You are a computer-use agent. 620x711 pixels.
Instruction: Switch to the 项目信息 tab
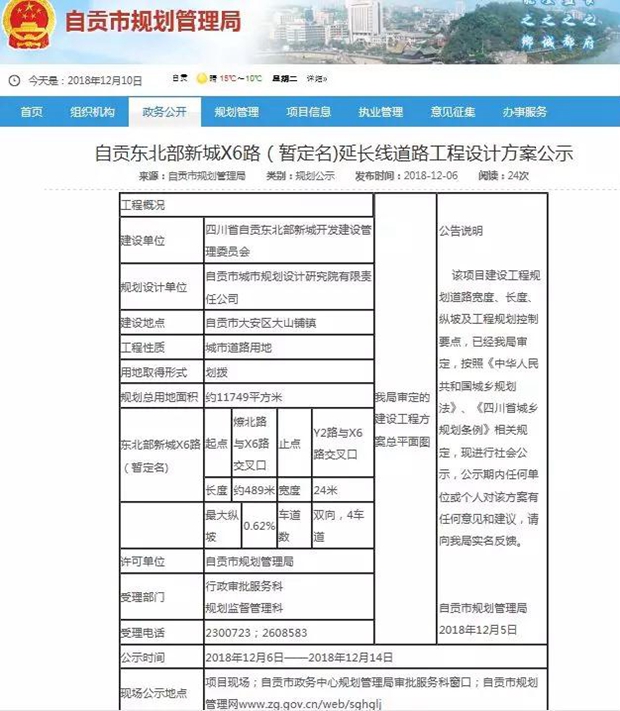[308, 112]
